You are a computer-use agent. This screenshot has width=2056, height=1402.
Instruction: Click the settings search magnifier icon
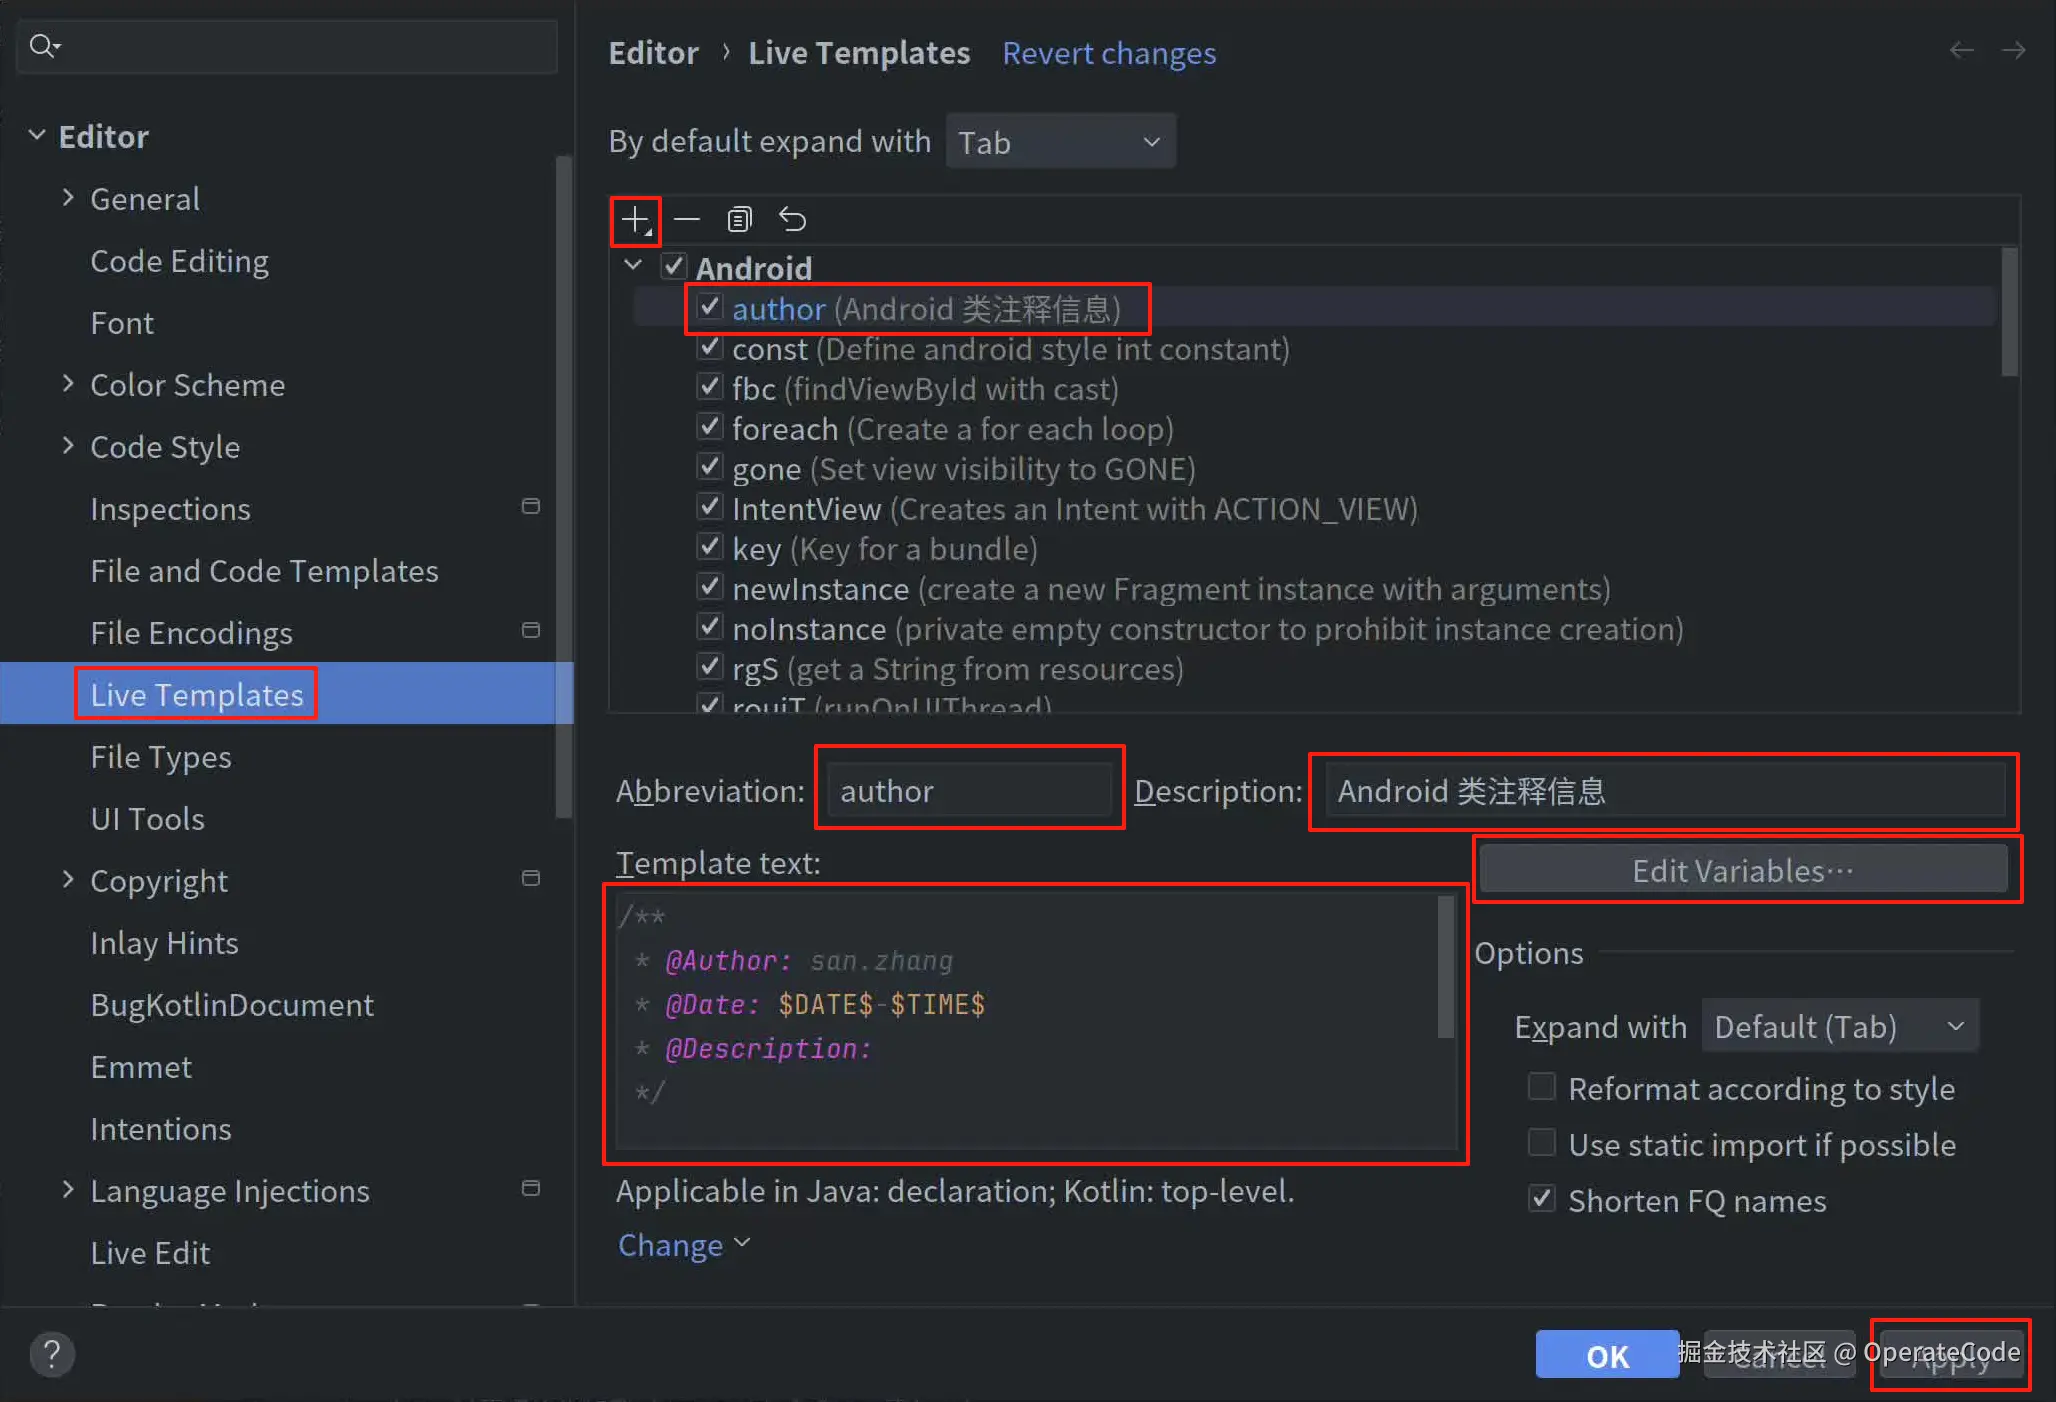(43, 46)
